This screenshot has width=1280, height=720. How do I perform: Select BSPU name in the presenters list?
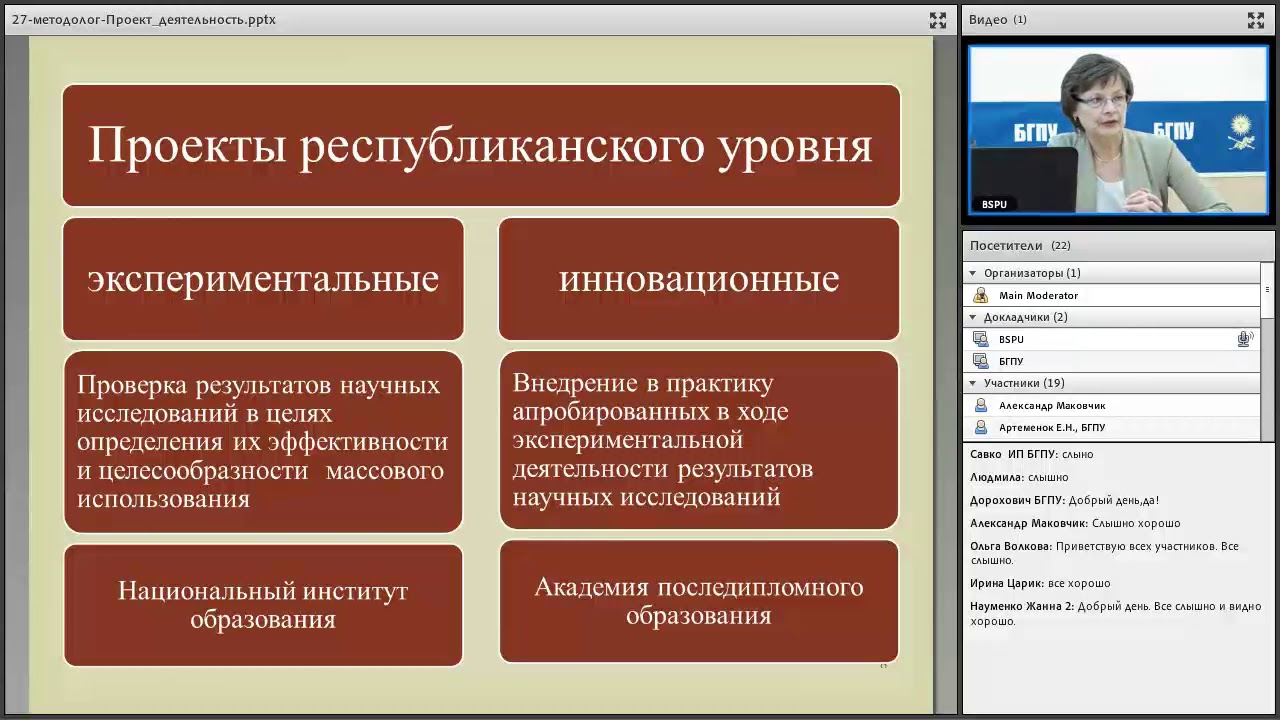click(x=1011, y=339)
